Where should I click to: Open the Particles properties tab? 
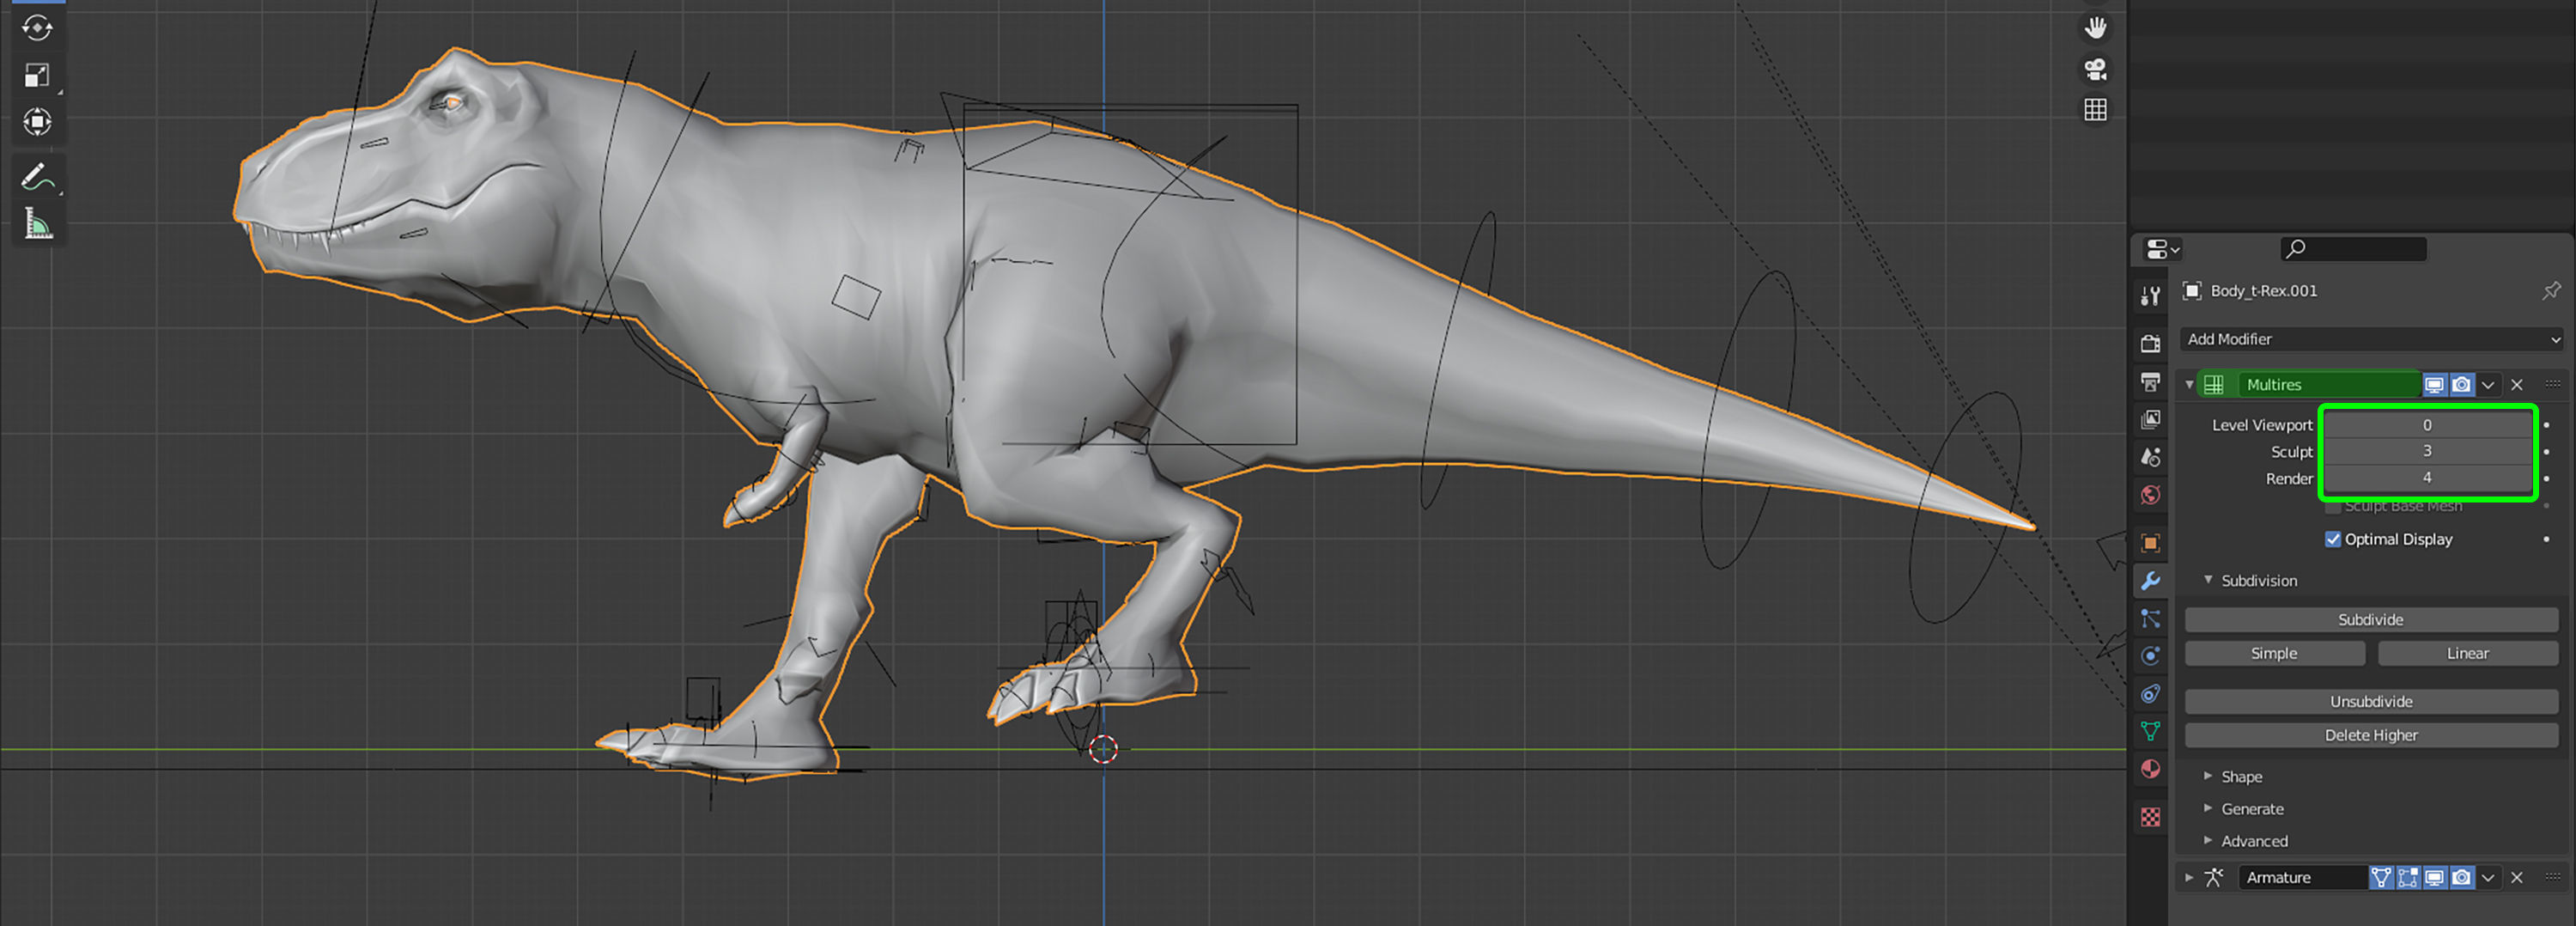click(2150, 619)
